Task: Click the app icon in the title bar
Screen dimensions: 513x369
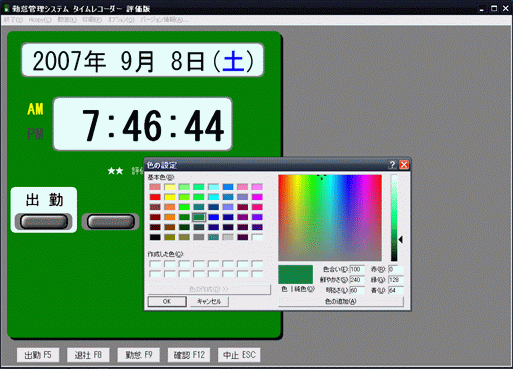Action: [6, 8]
